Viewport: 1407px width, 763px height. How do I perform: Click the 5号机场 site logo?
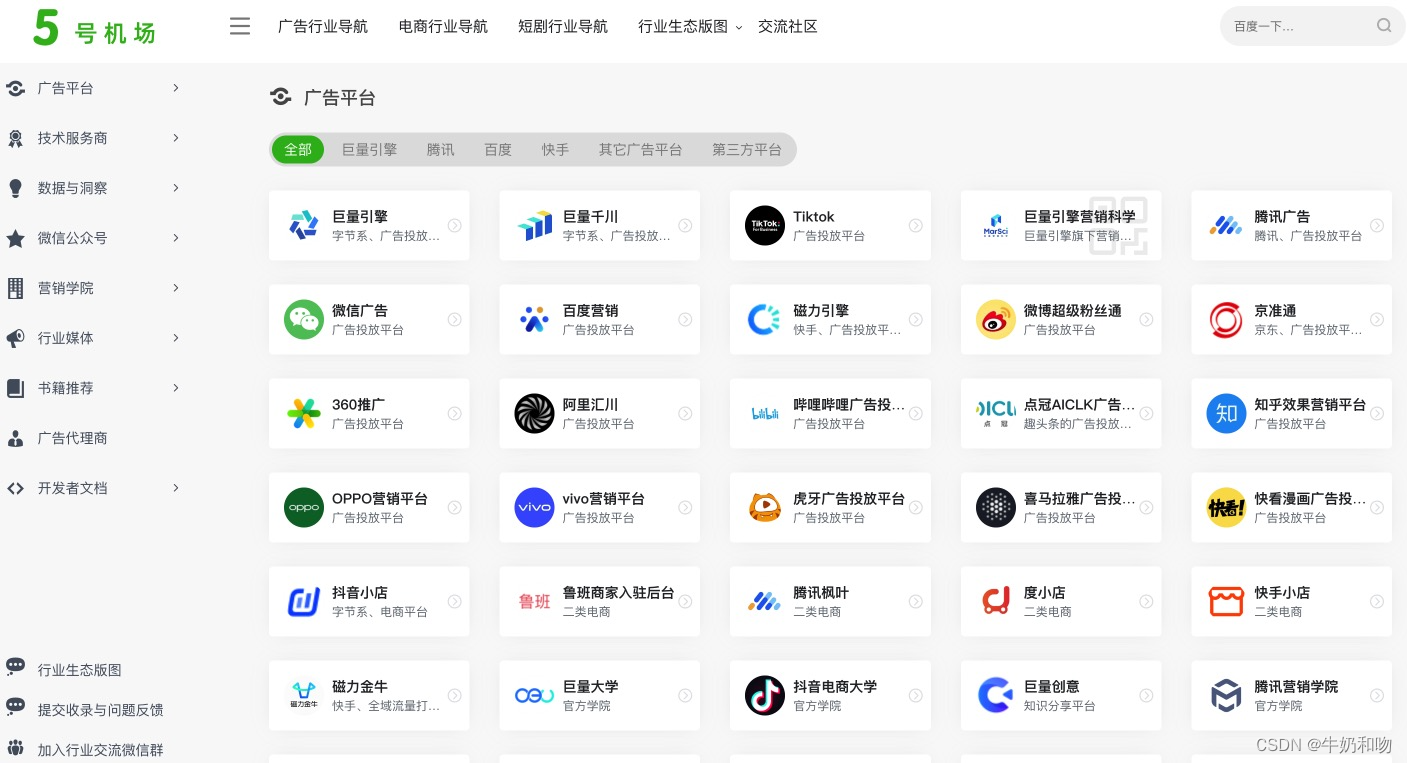(94, 28)
